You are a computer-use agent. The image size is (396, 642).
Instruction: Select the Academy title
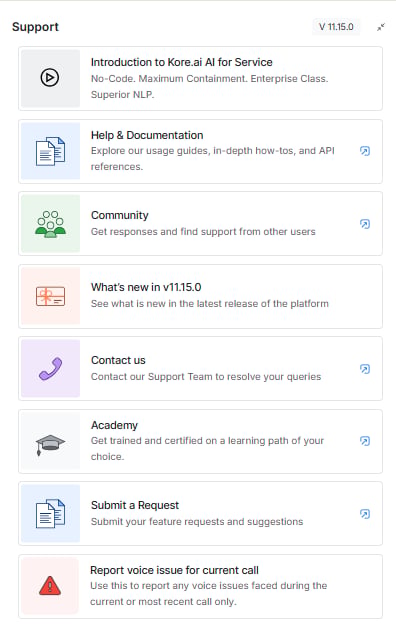(114, 425)
